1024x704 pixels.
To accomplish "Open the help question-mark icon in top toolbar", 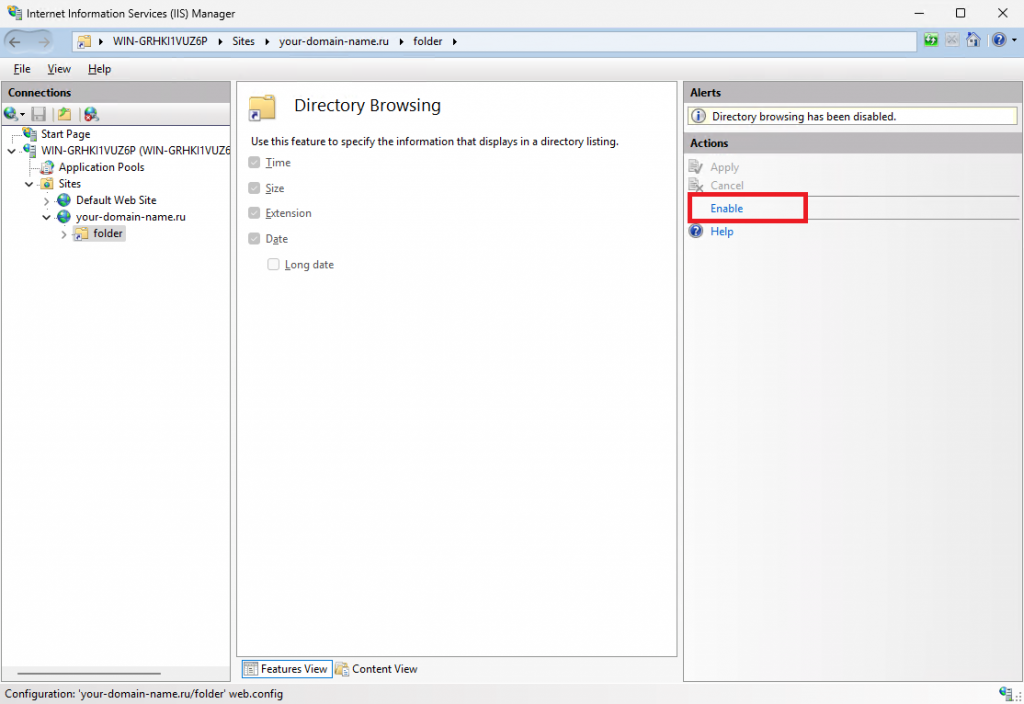I will pyautogui.click(x=999, y=40).
